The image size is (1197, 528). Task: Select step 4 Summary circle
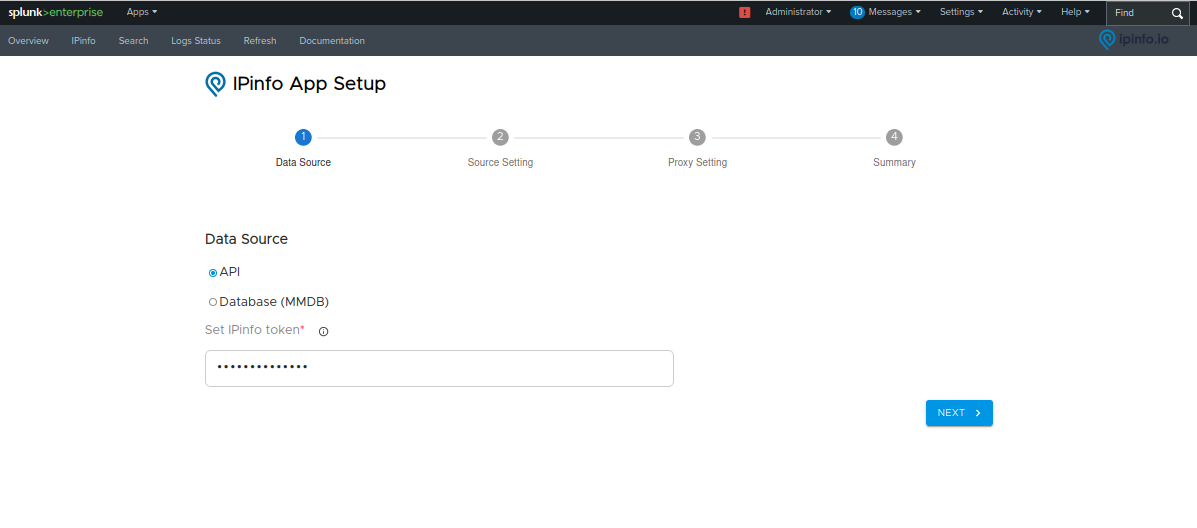click(x=894, y=137)
